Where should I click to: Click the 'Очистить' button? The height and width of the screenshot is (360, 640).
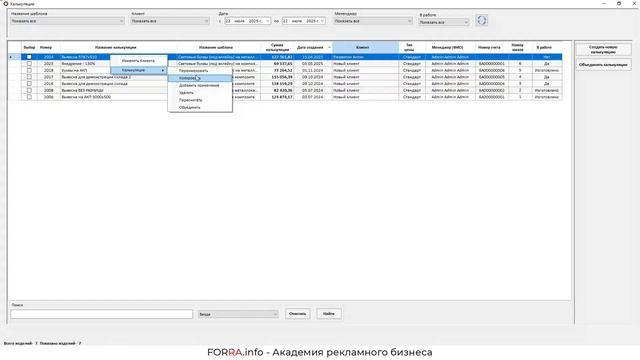pos(297,314)
